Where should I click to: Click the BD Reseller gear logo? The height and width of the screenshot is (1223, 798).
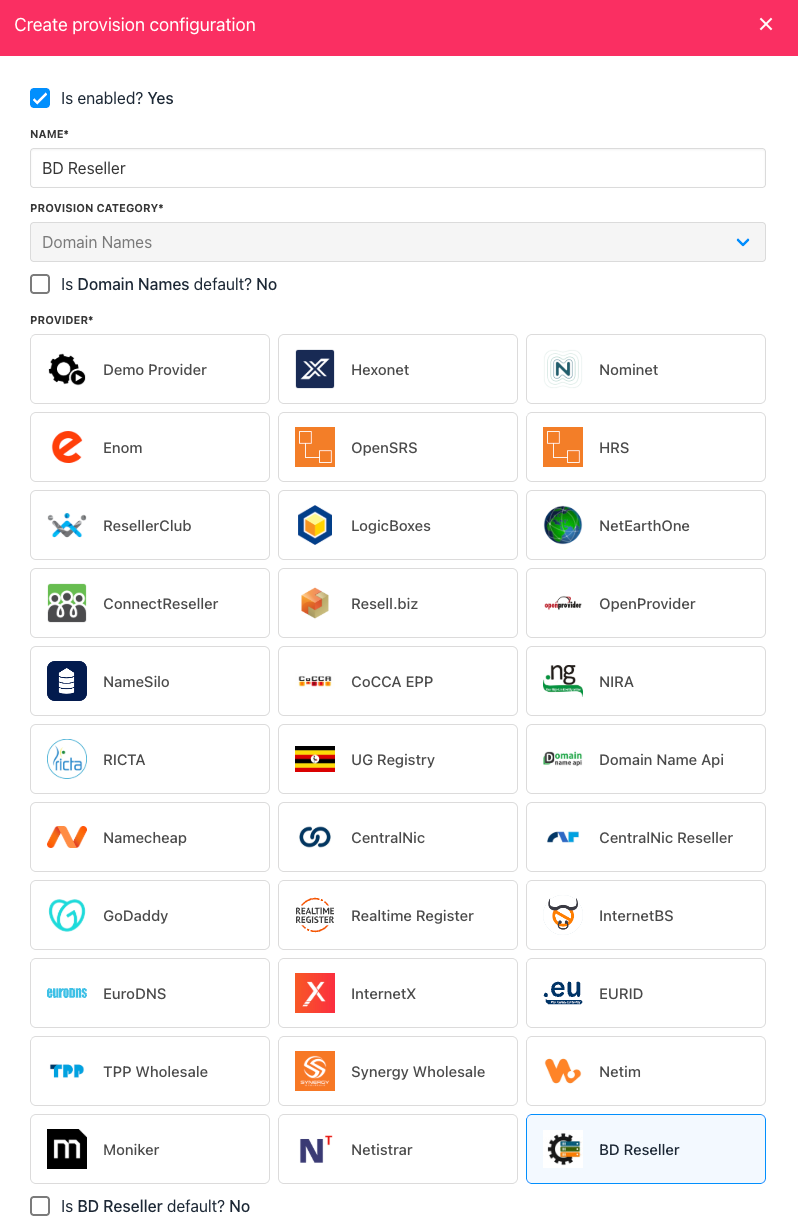pyautogui.click(x=563, y=1150)
